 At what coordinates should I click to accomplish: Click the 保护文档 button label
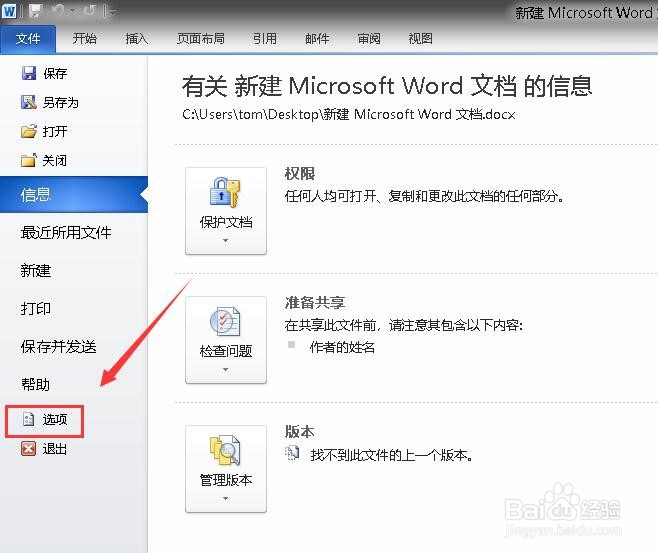point(226,222)
